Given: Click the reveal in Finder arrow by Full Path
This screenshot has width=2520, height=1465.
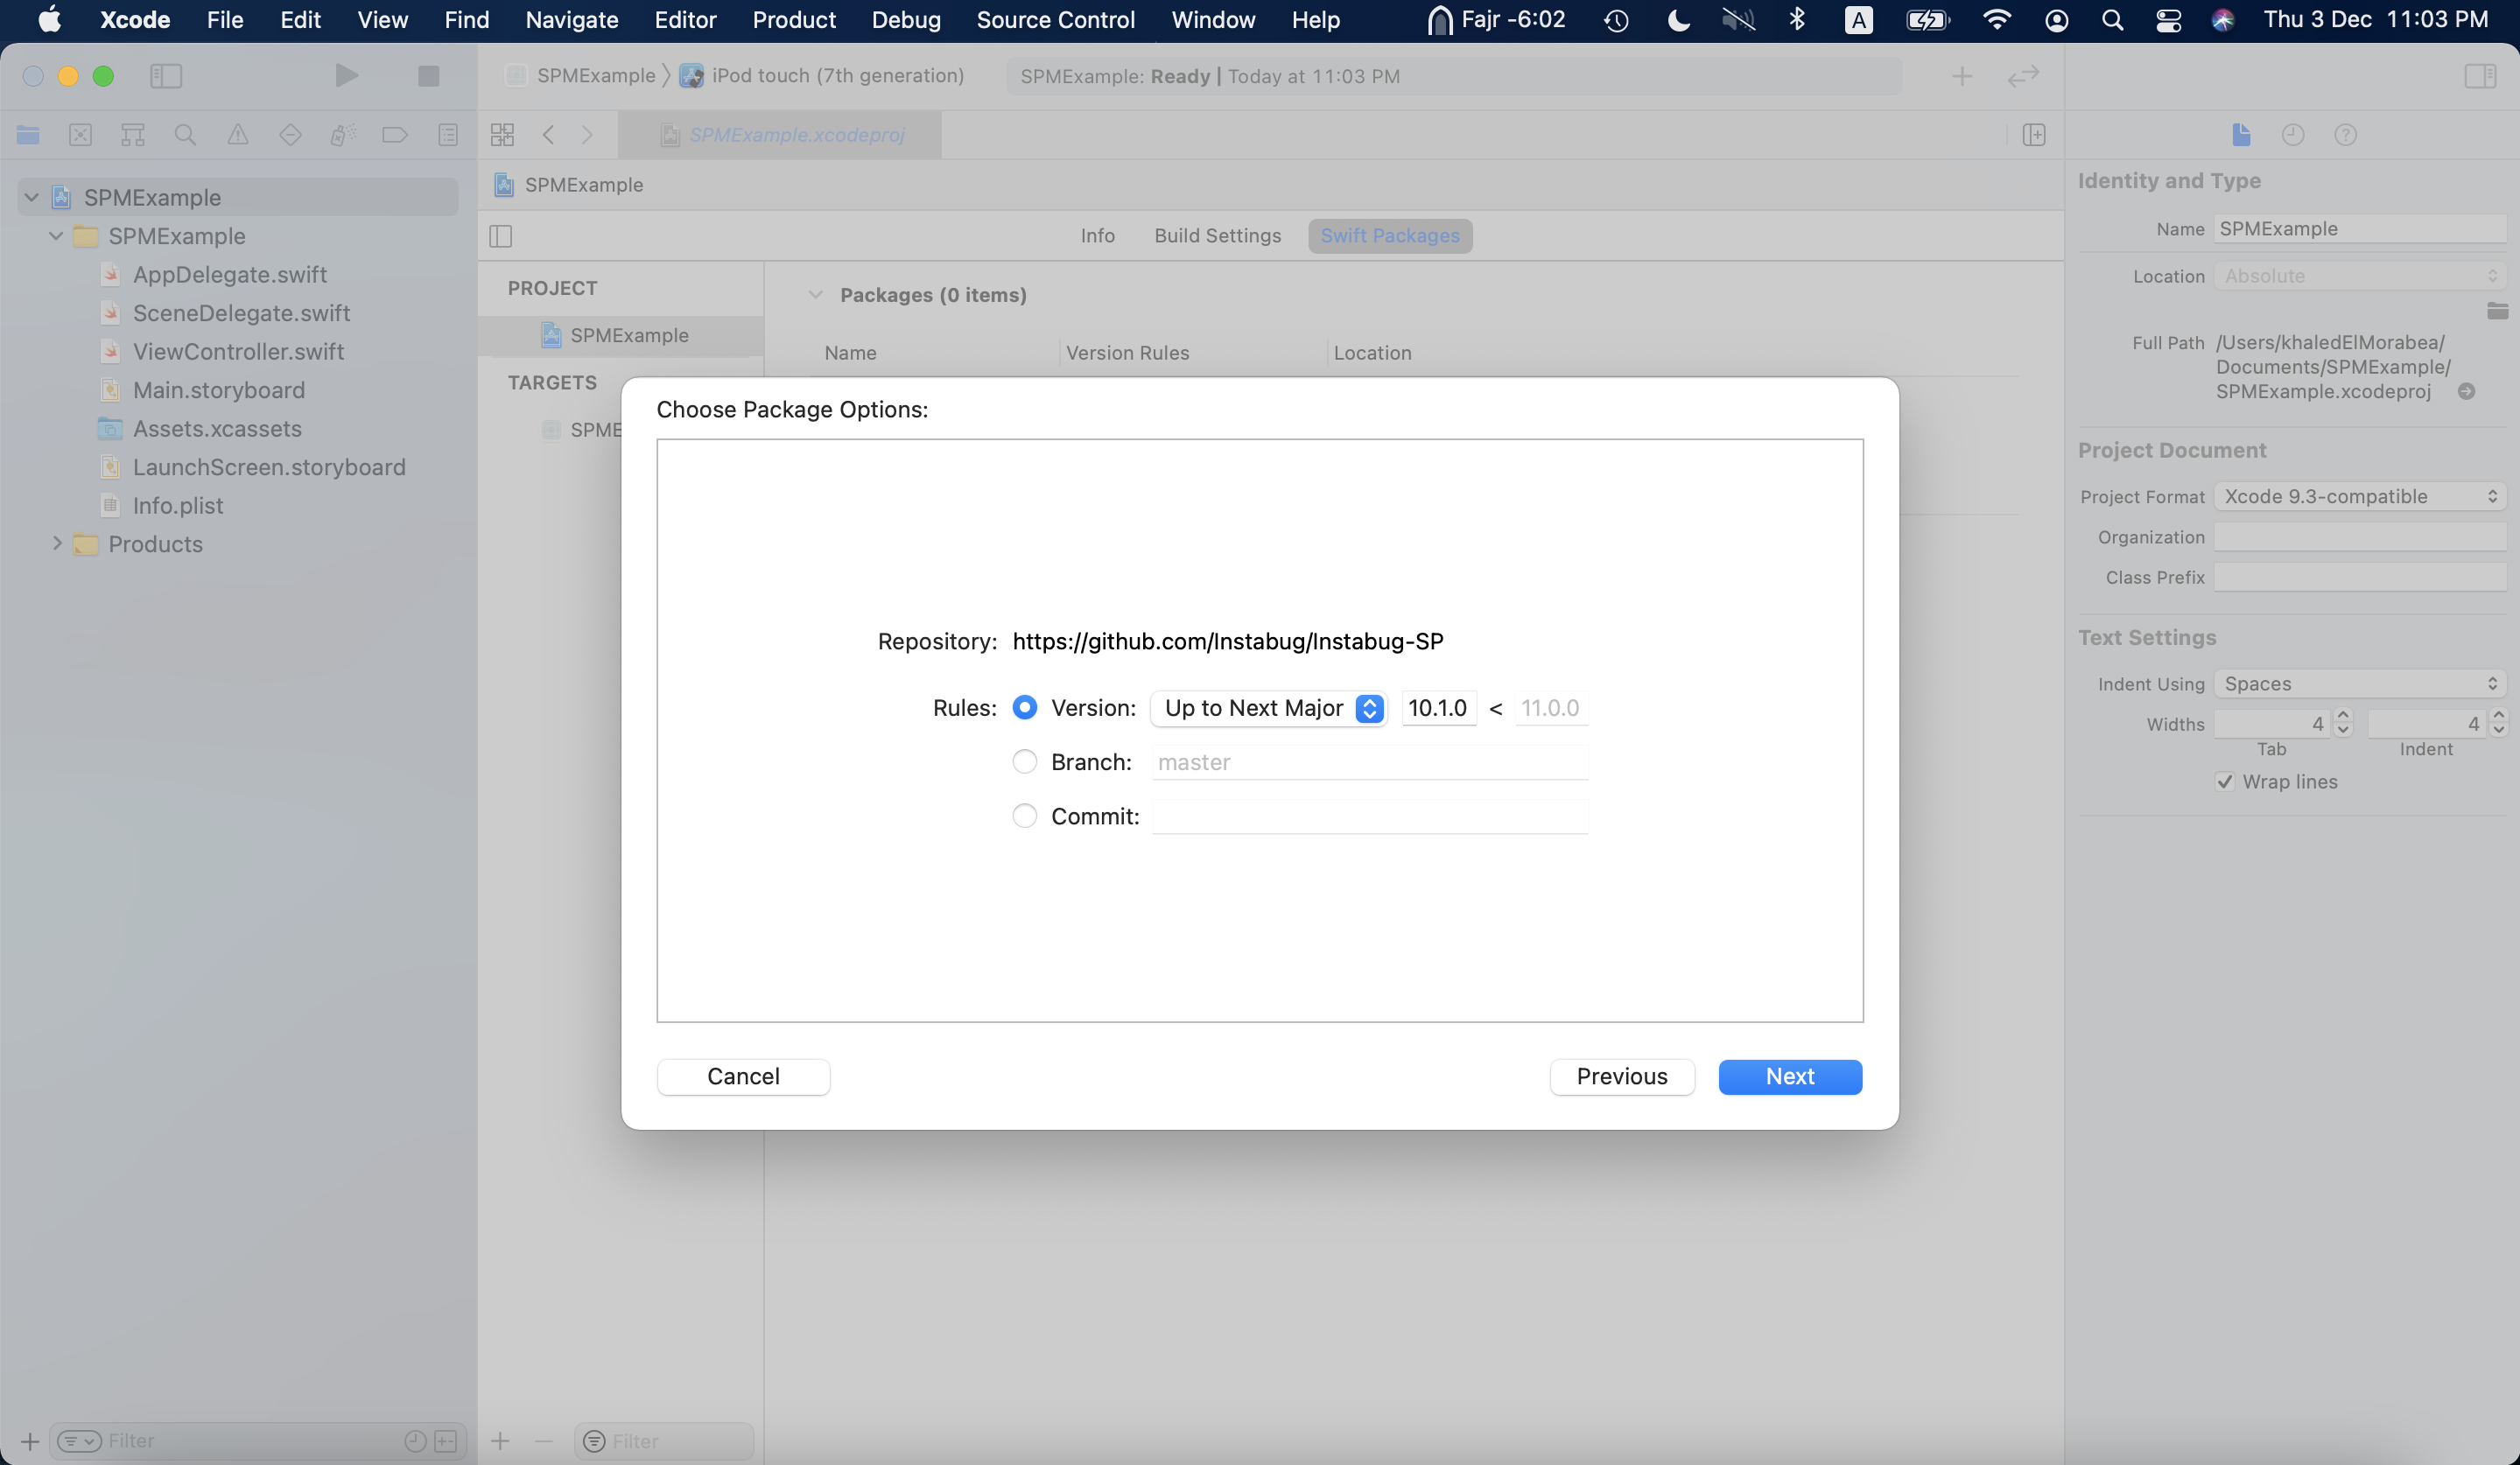Looking at the screenshot, I should pos(2466,392).
